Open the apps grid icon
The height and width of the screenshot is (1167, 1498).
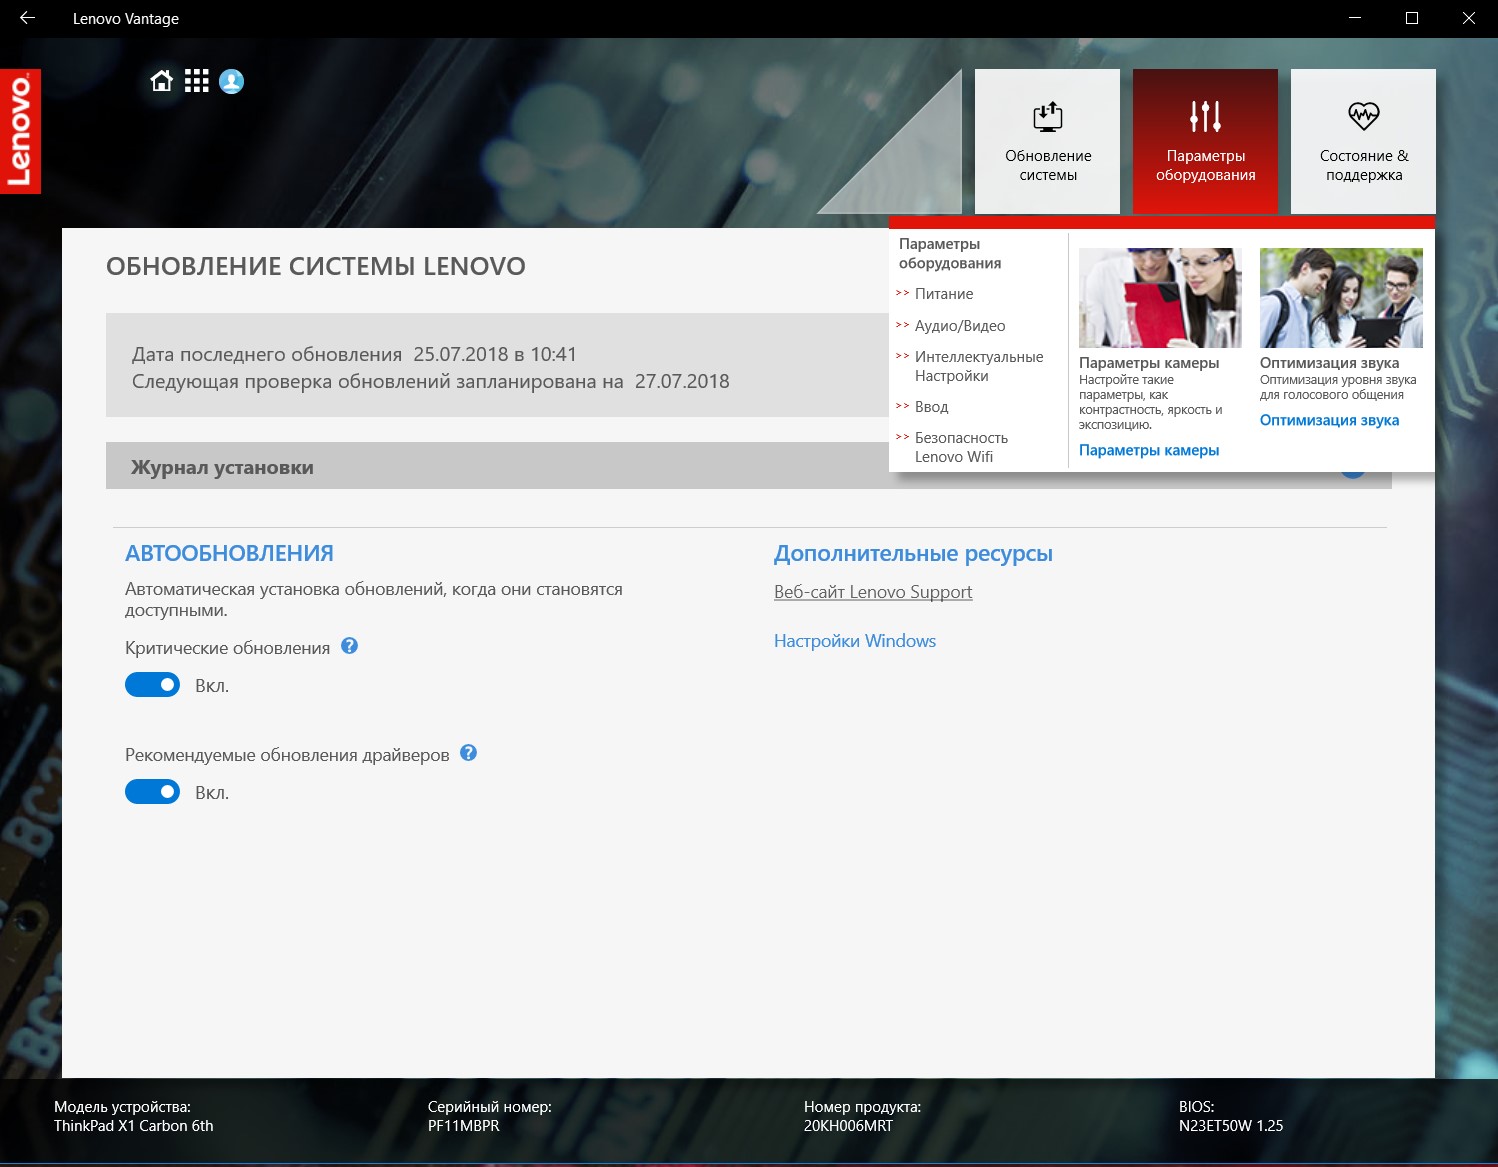[197, 81]
